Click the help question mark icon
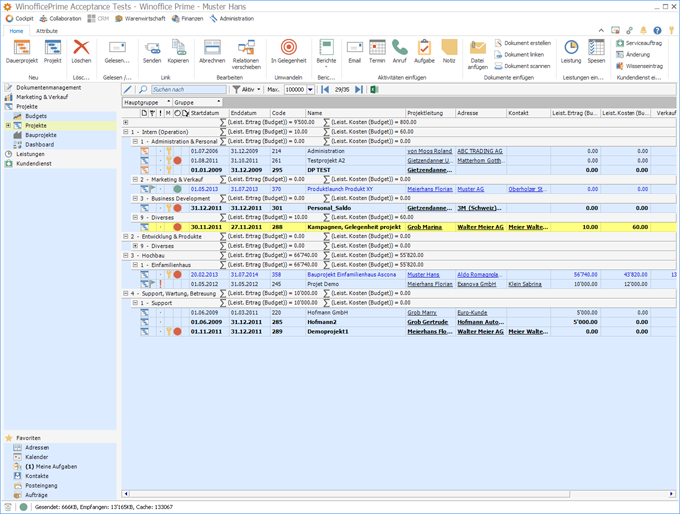Image resolution: width=680 pixels, height=514 pixels. tap(657, 30)
